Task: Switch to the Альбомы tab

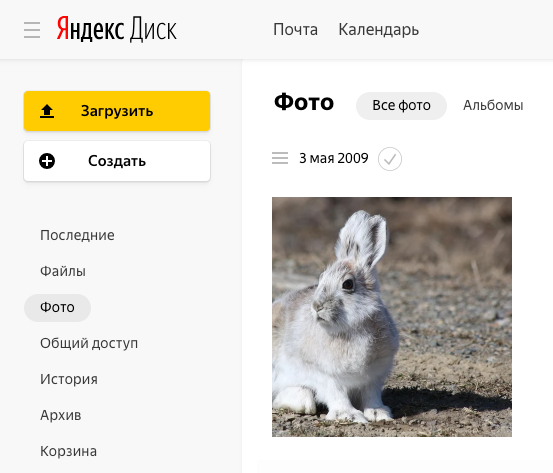Action: click(x=493, y=105)
